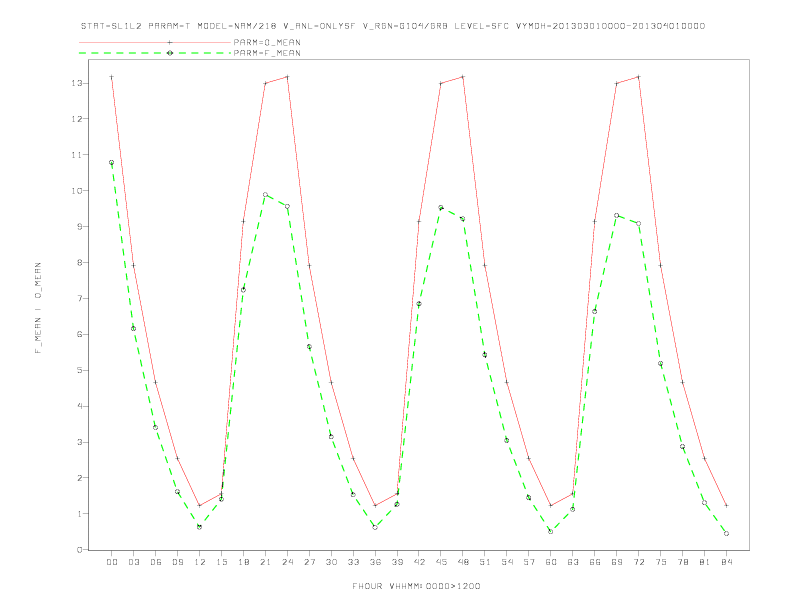Click green F_MEAN circle marker at hour 45
Screen dimensions: 792x612
point(440,208)
